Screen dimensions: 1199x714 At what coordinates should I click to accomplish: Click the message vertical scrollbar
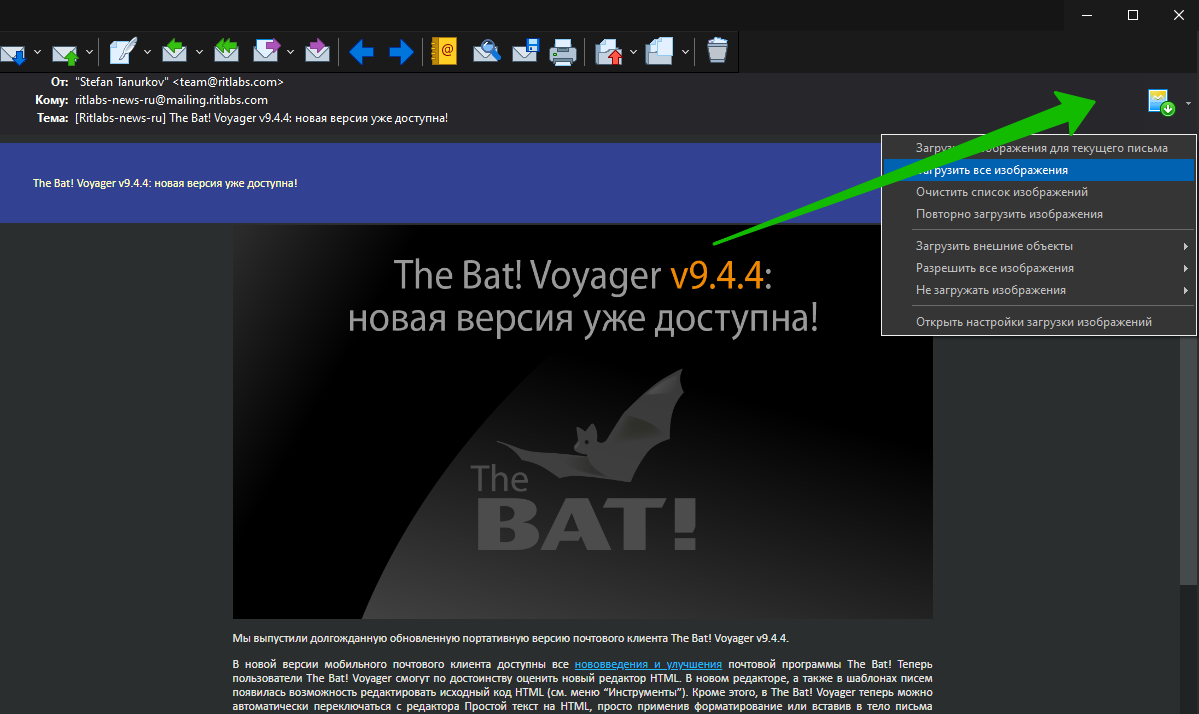1188,459
